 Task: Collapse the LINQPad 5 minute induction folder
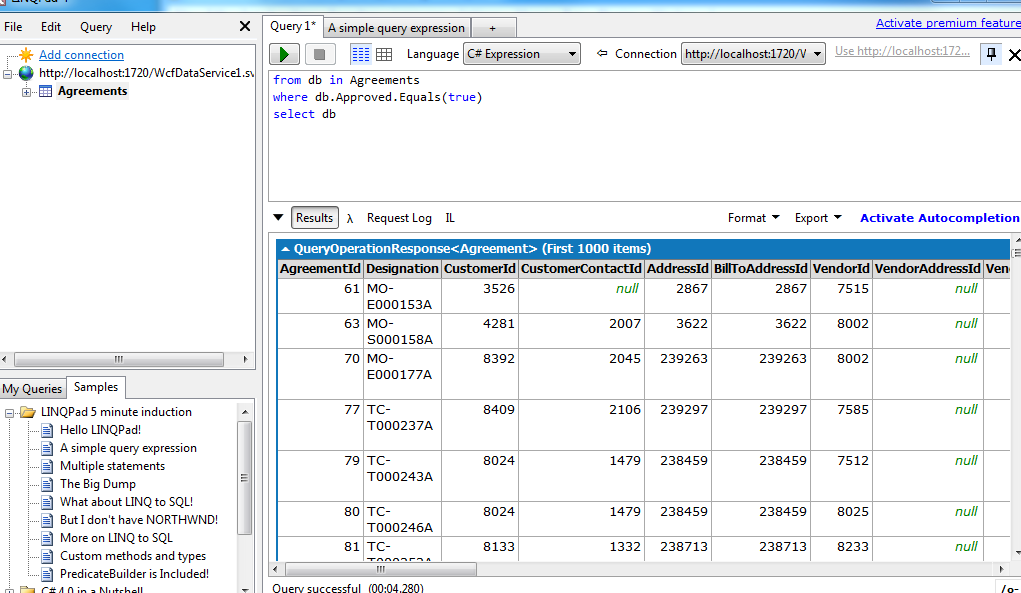point(10,413)
